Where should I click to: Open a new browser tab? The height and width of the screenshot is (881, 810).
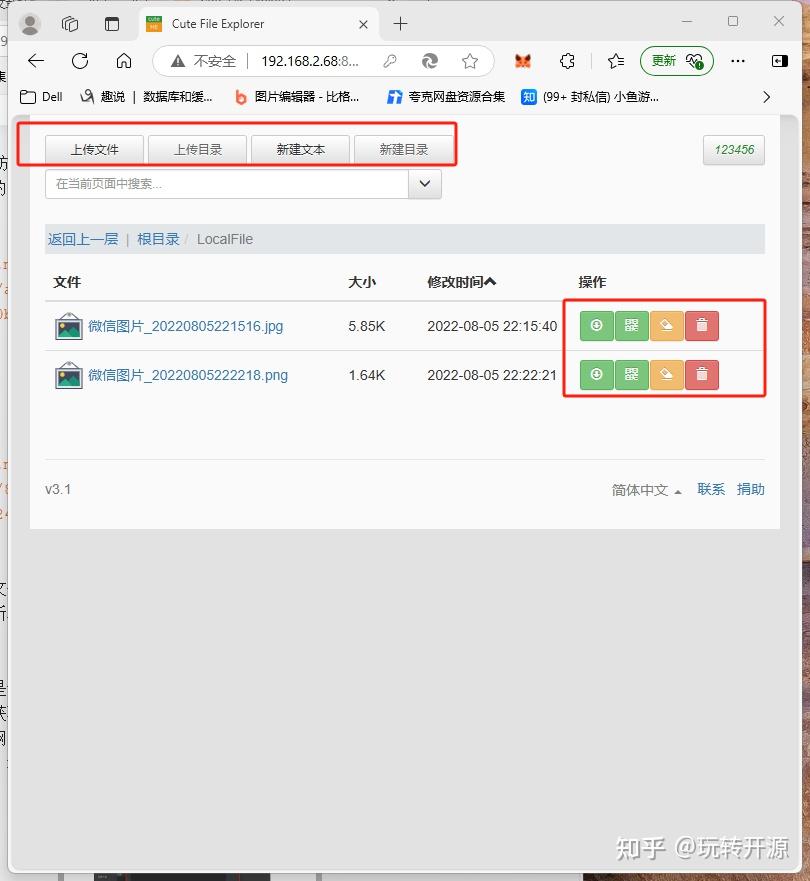(x=400, y=23)
